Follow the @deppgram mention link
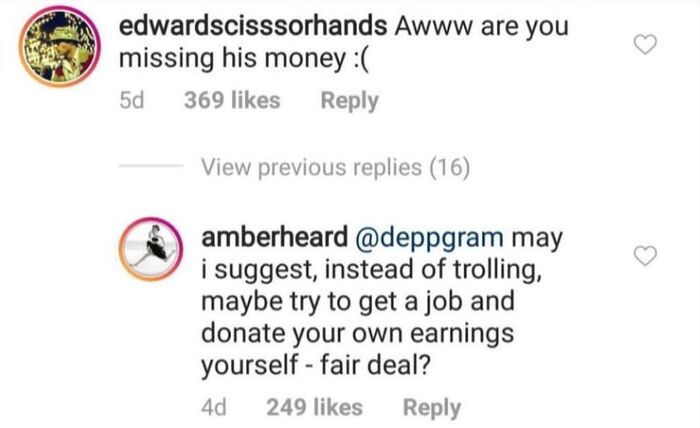Viewport: 700px width, 428px height. (x=429, y=238)
